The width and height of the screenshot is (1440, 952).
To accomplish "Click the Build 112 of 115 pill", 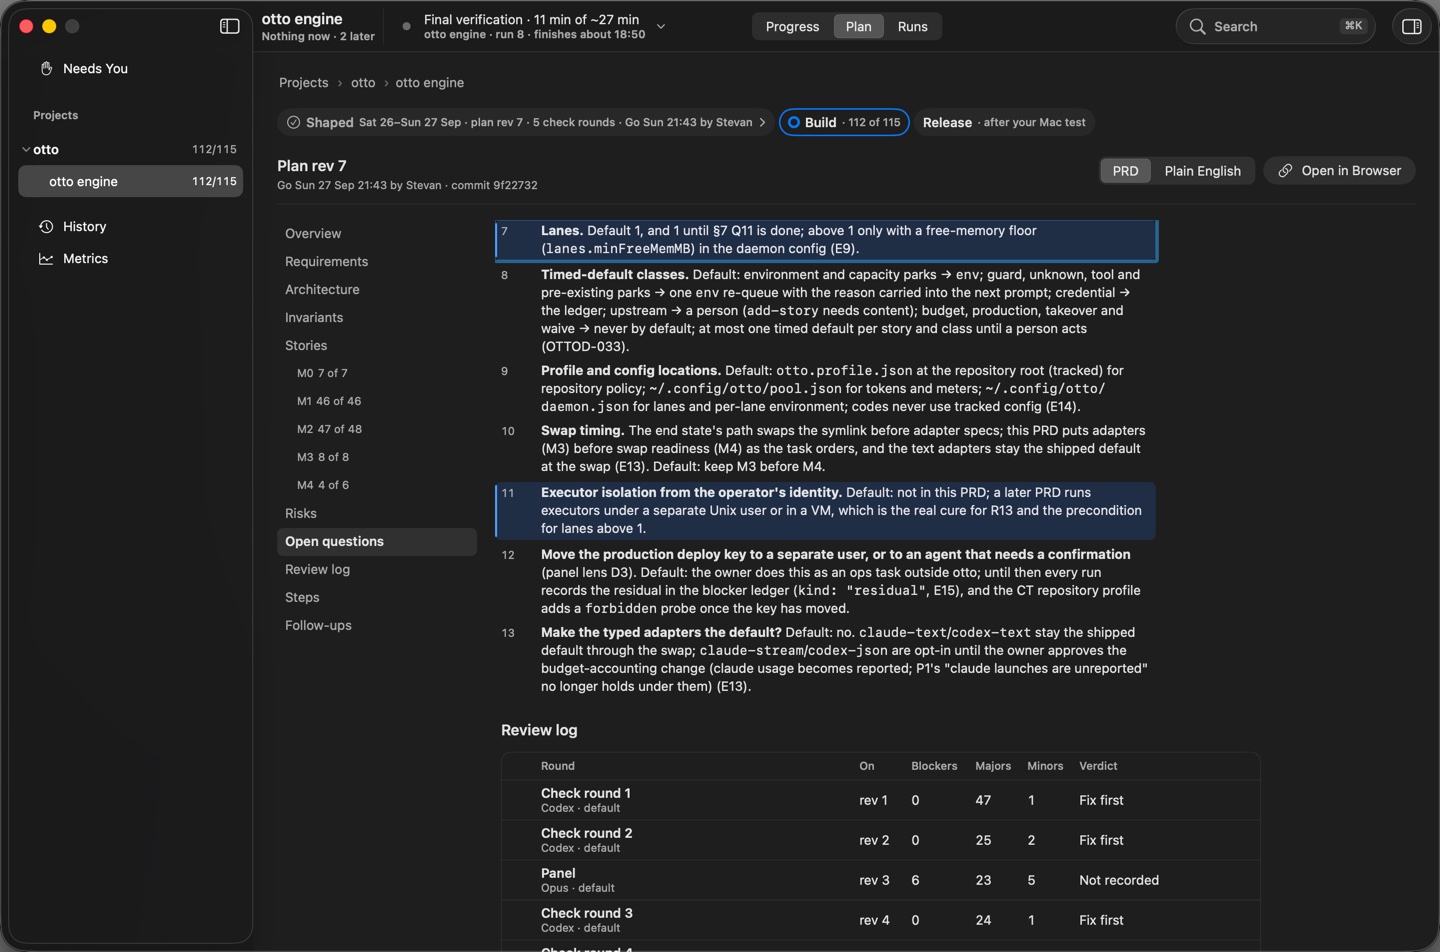I will tap(844, 122).
